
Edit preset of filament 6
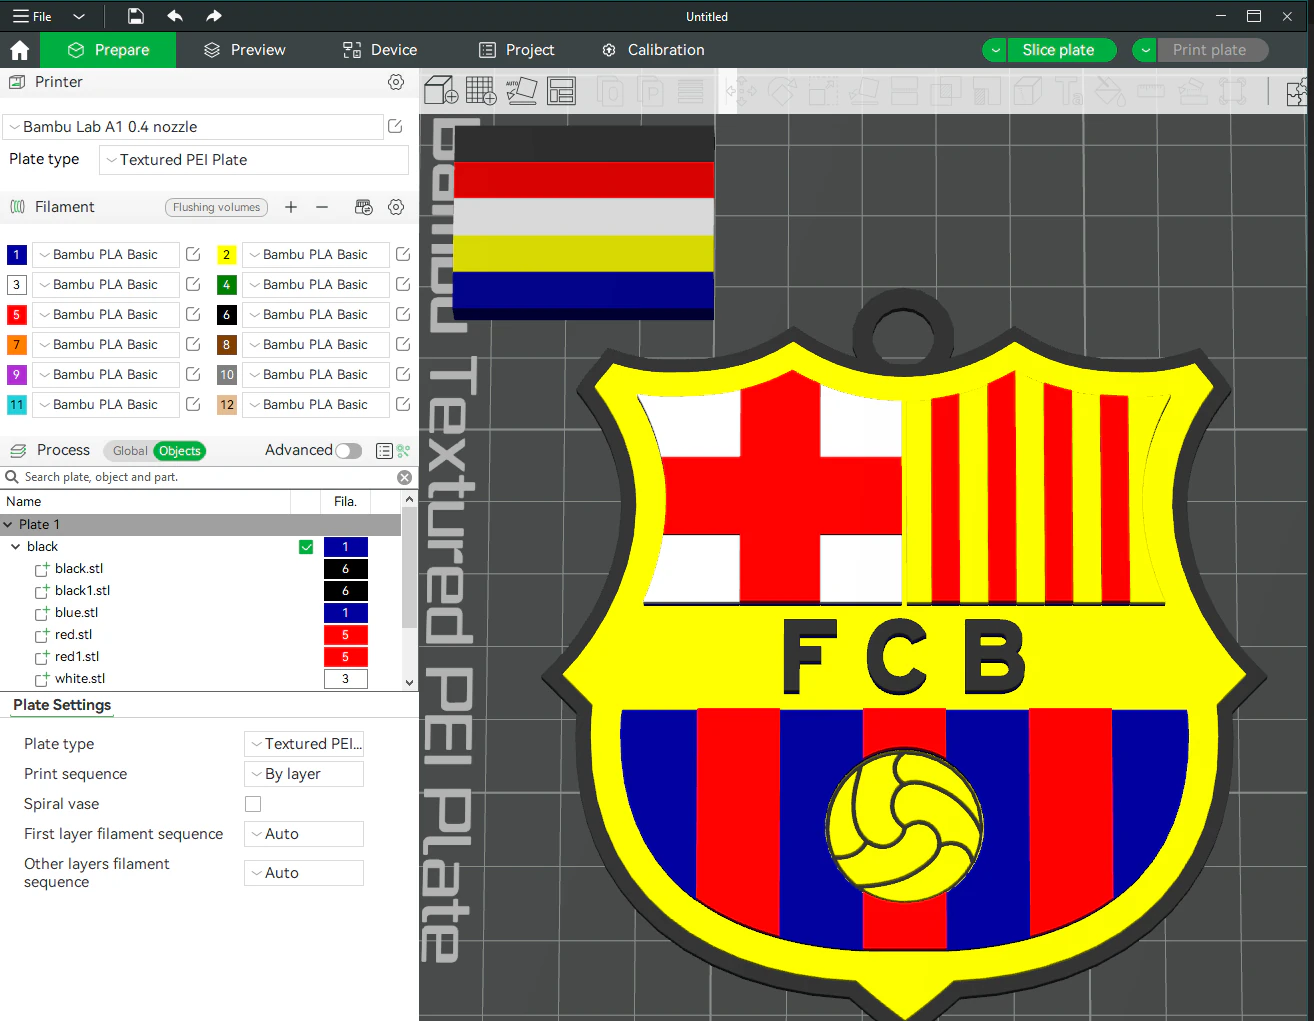tap(403, 315)
